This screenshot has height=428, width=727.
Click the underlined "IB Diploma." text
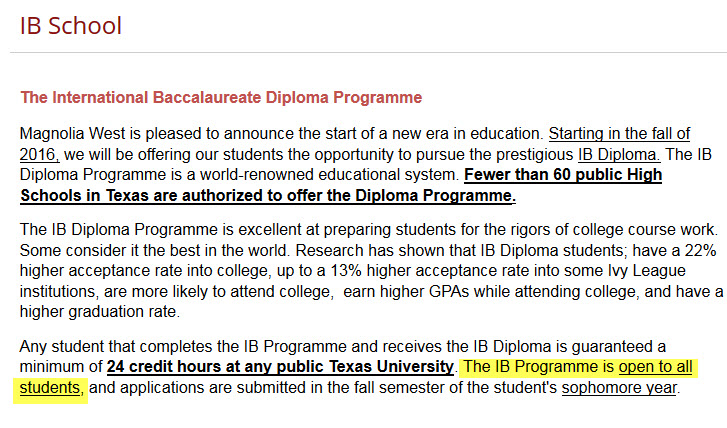(619, 154)
